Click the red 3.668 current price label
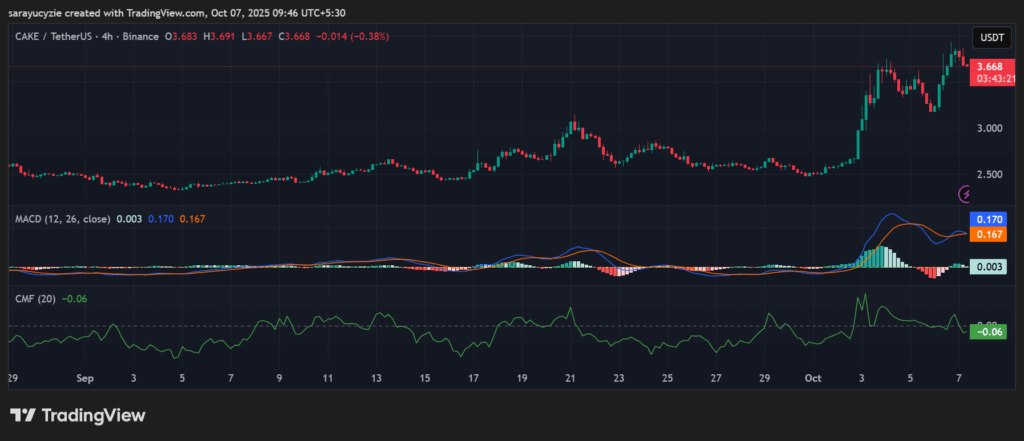The height and width of the screenshot is (441, 1024). point(989,67)
